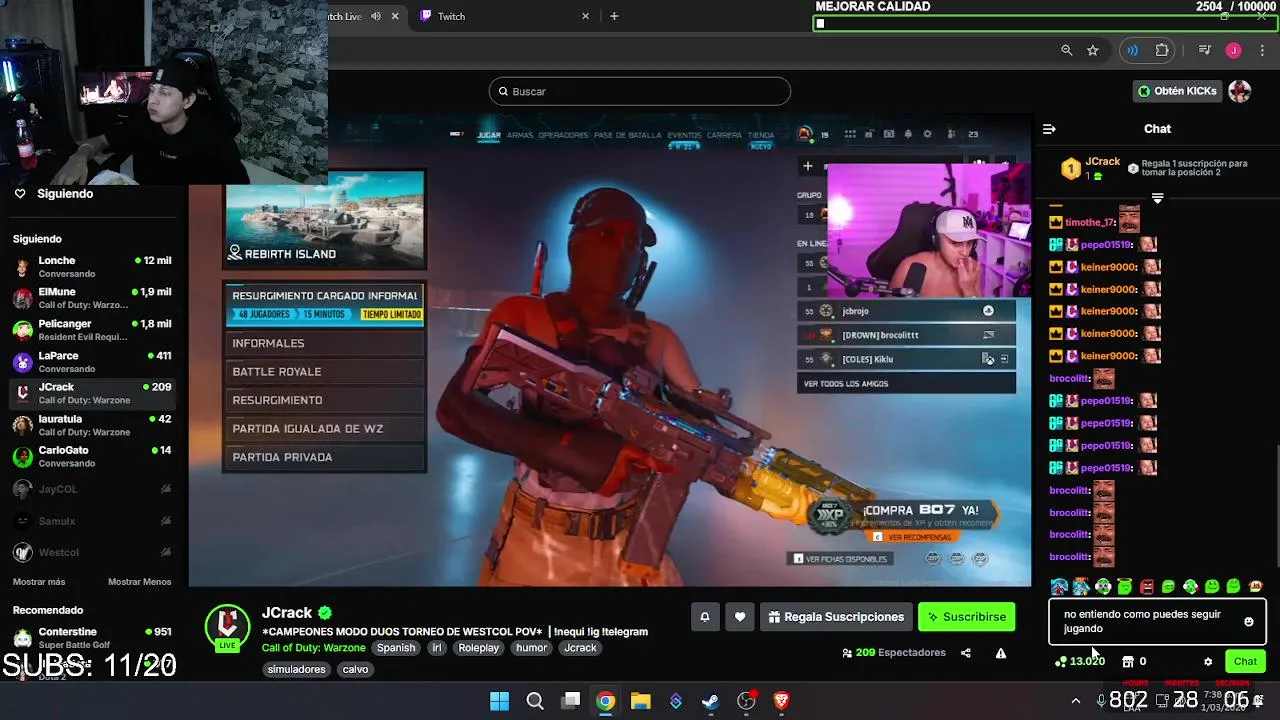This screenshot has height=720, width=1280.
Task: Open Call of Duty: Warzone category link
Action: click(314, 648)
